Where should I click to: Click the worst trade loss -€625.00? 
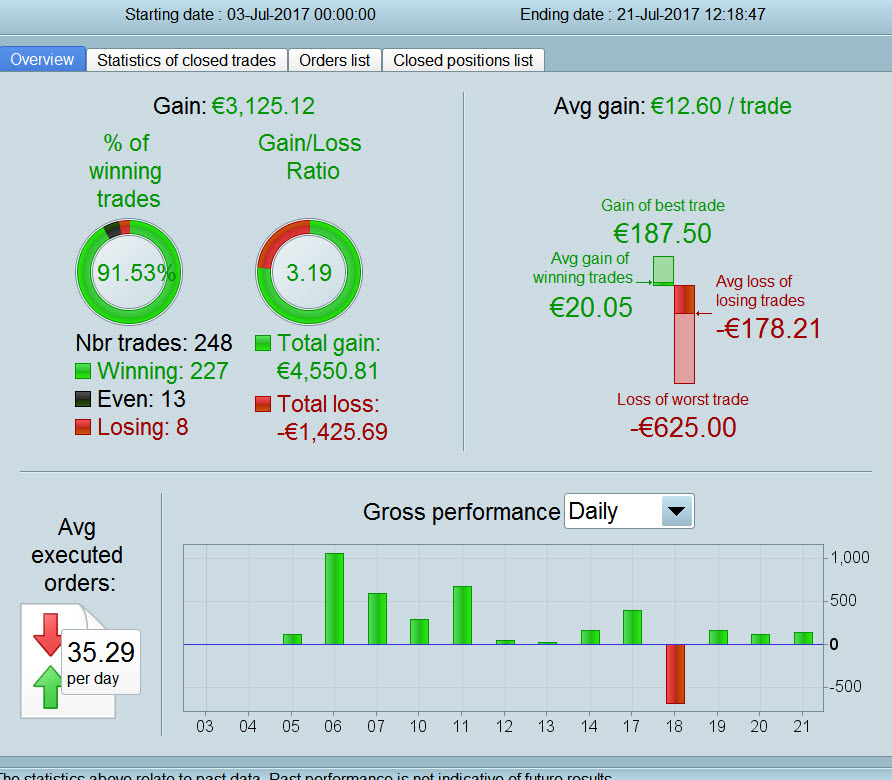click(x=683, y=427)
